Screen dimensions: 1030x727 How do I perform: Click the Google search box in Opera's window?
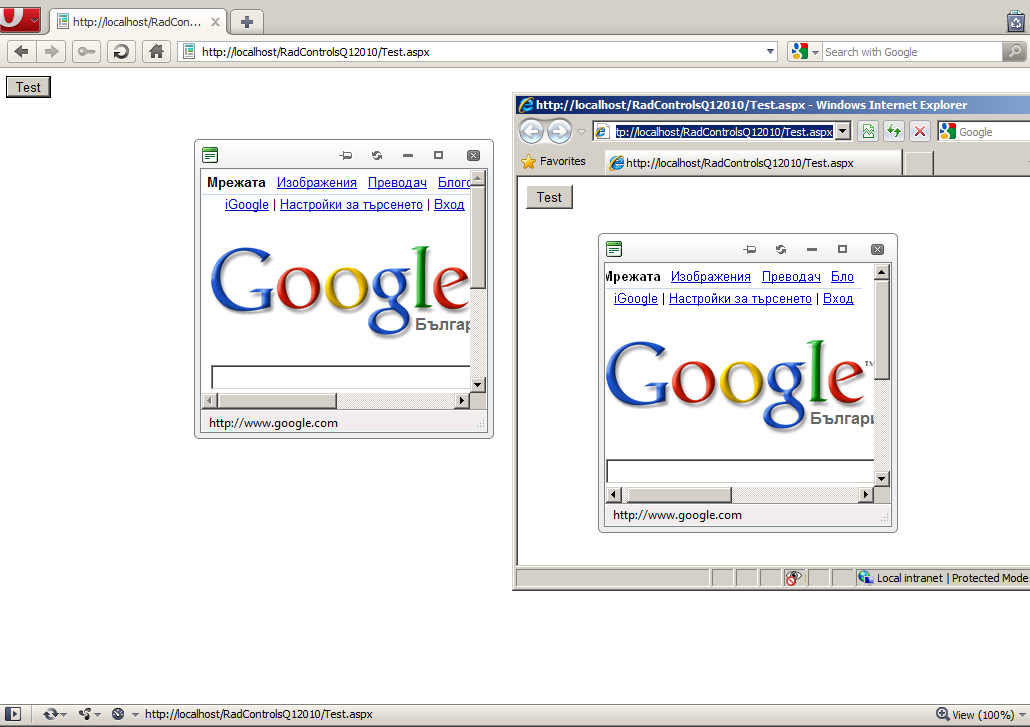[340, 377]
